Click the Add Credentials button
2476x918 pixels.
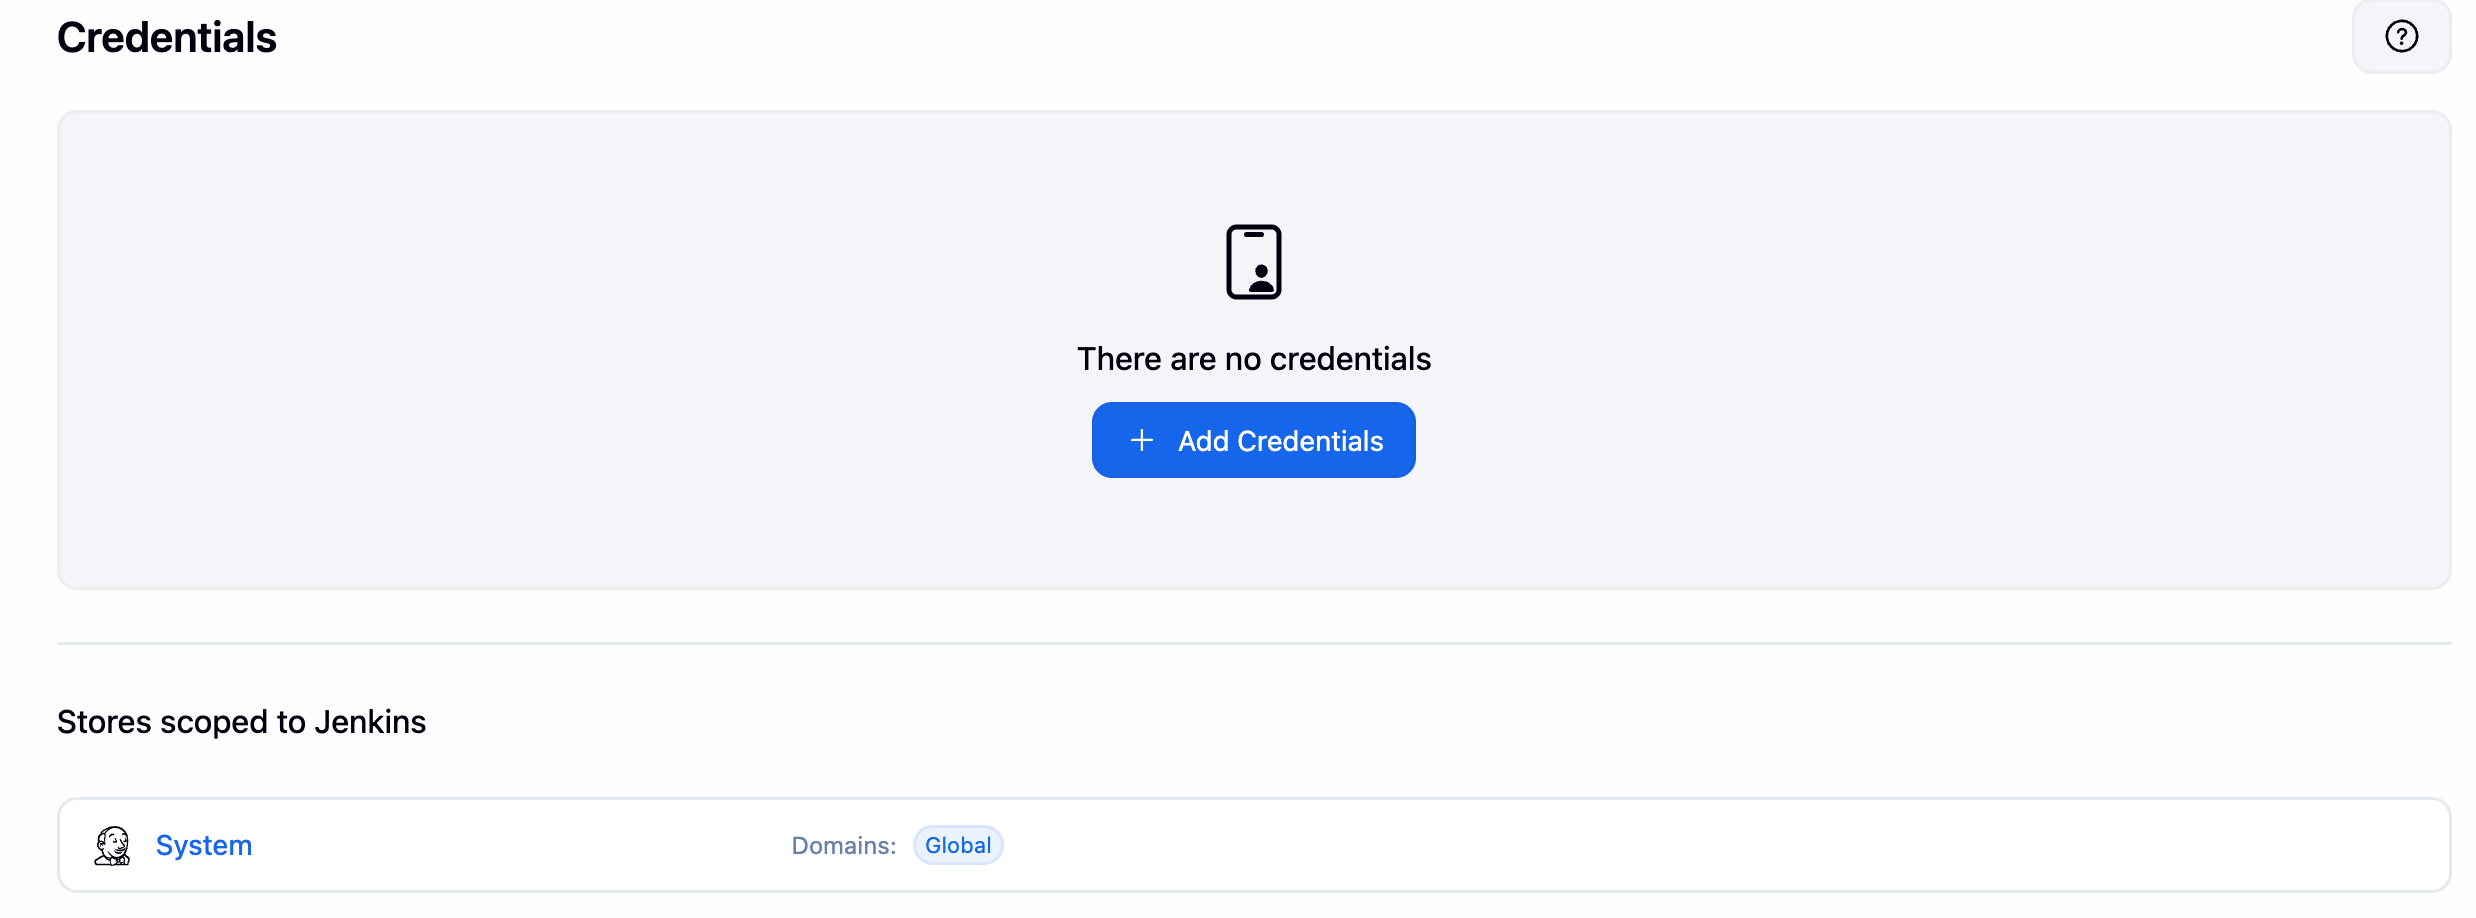tap(1253, 440)
